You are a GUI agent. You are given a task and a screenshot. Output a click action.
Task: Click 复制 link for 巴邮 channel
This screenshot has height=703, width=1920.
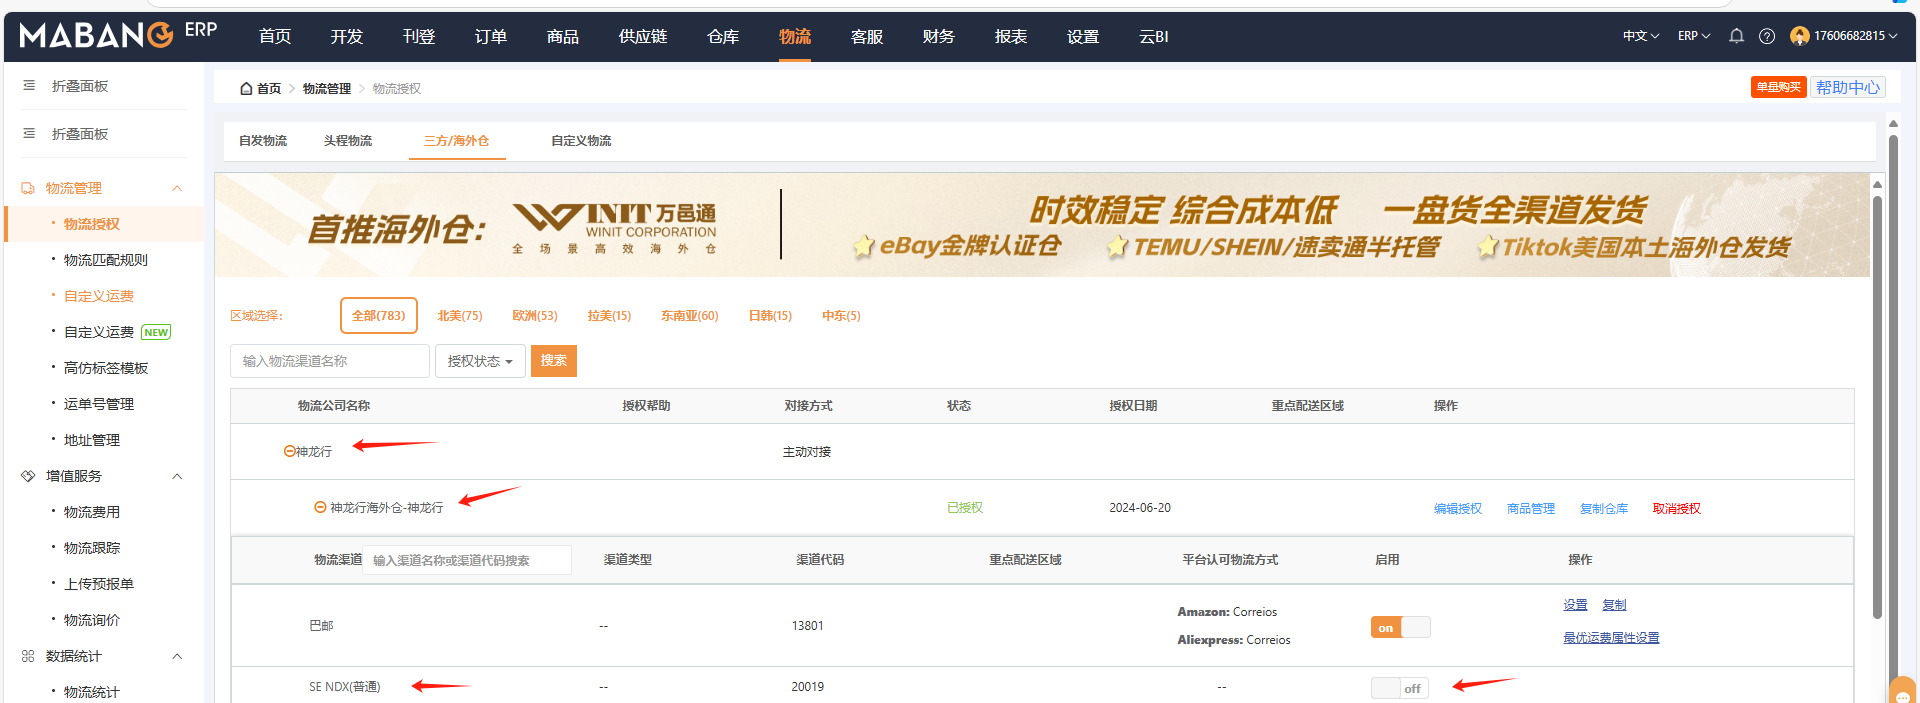click(1614, 605)
